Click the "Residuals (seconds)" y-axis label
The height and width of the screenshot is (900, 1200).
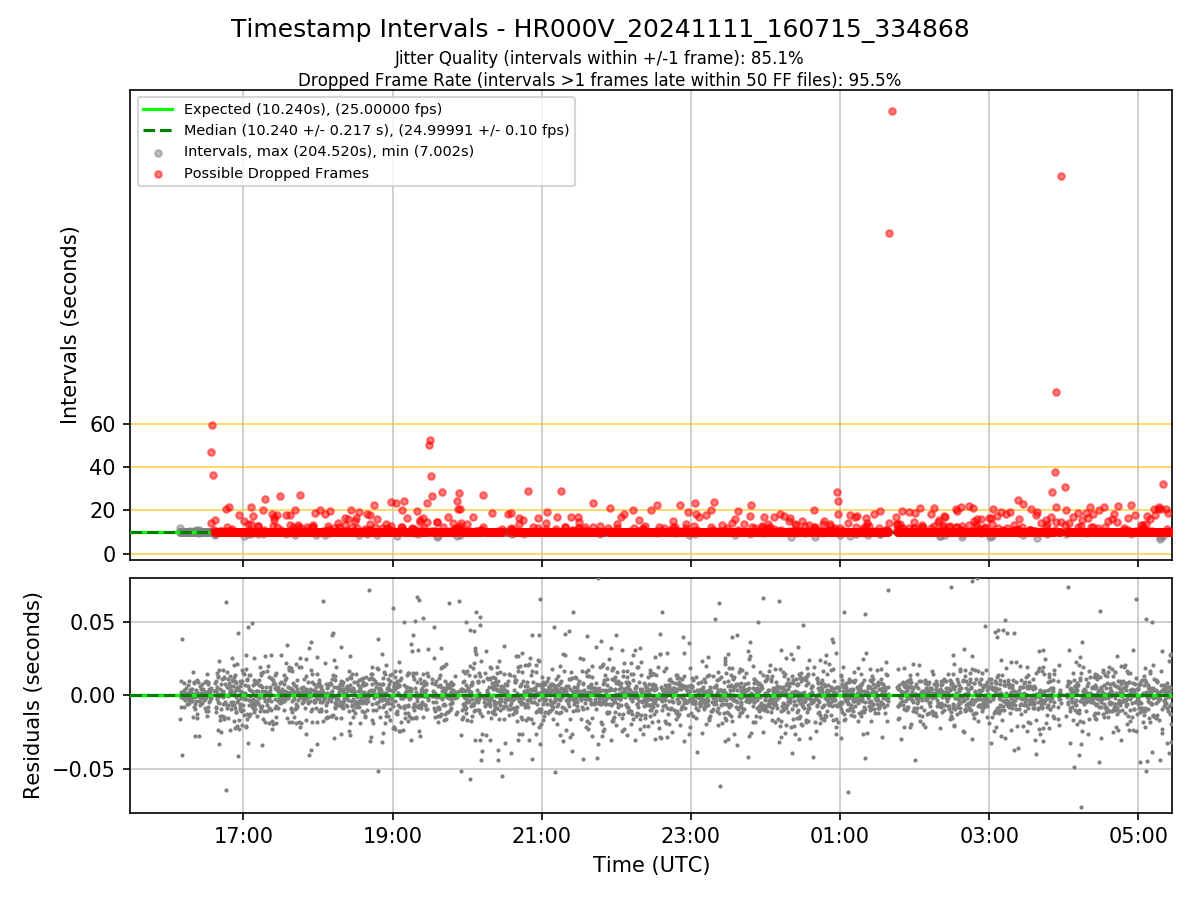point(33,696)
